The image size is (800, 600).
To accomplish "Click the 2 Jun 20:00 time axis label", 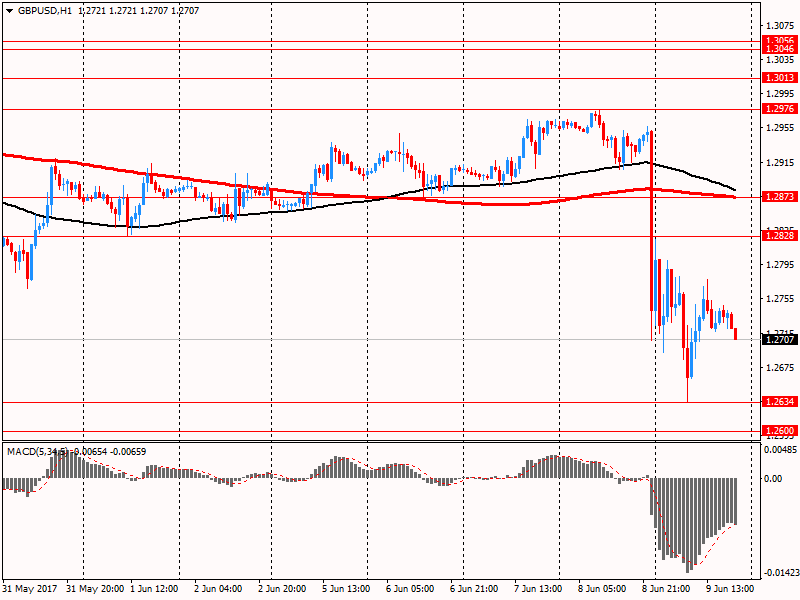I will pos(282,589).
